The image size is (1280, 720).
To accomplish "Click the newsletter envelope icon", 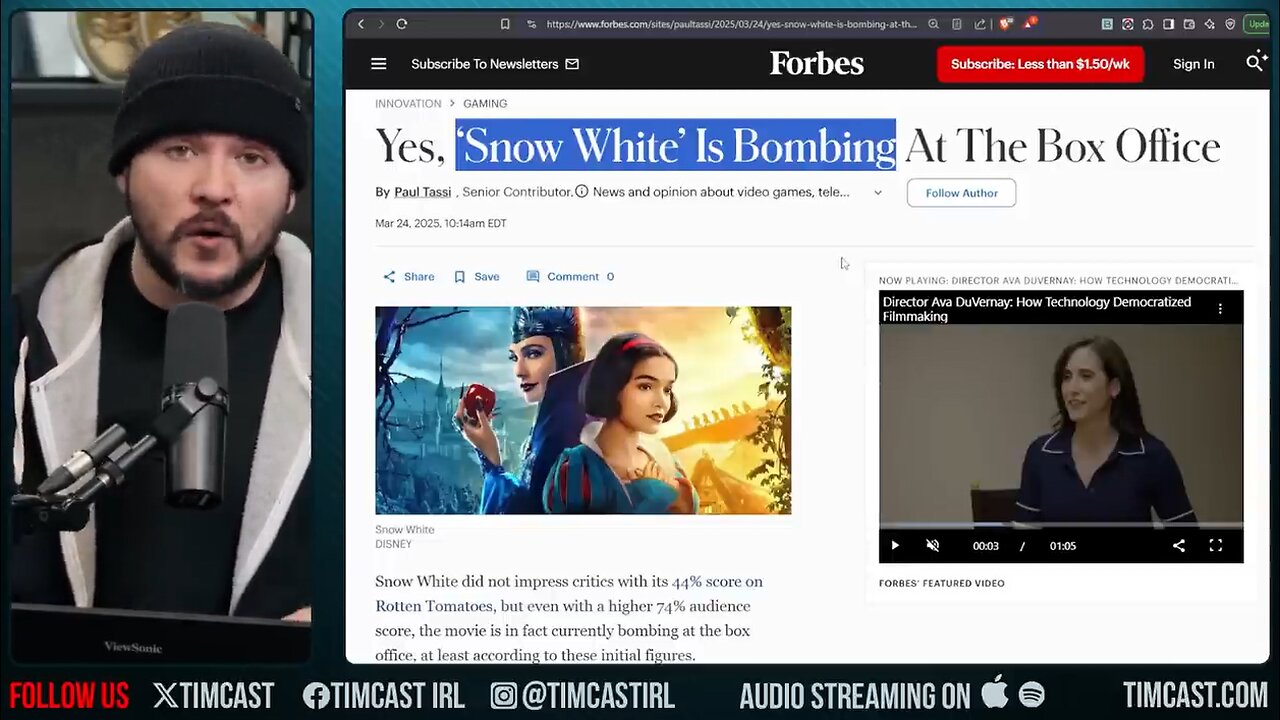I will 572,64.
